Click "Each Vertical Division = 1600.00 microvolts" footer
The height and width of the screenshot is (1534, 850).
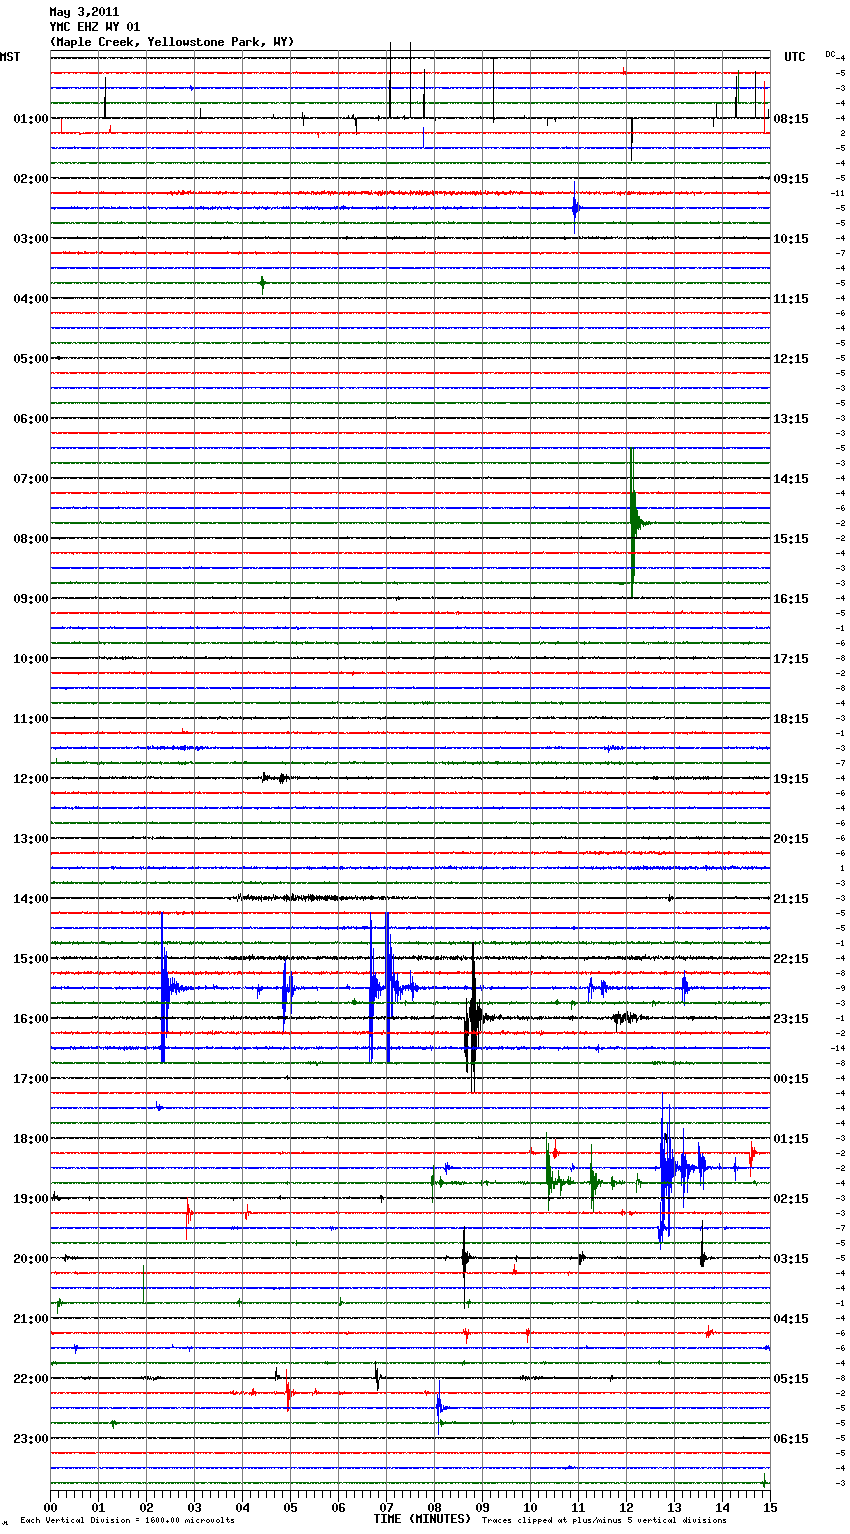coord(127,1521)
